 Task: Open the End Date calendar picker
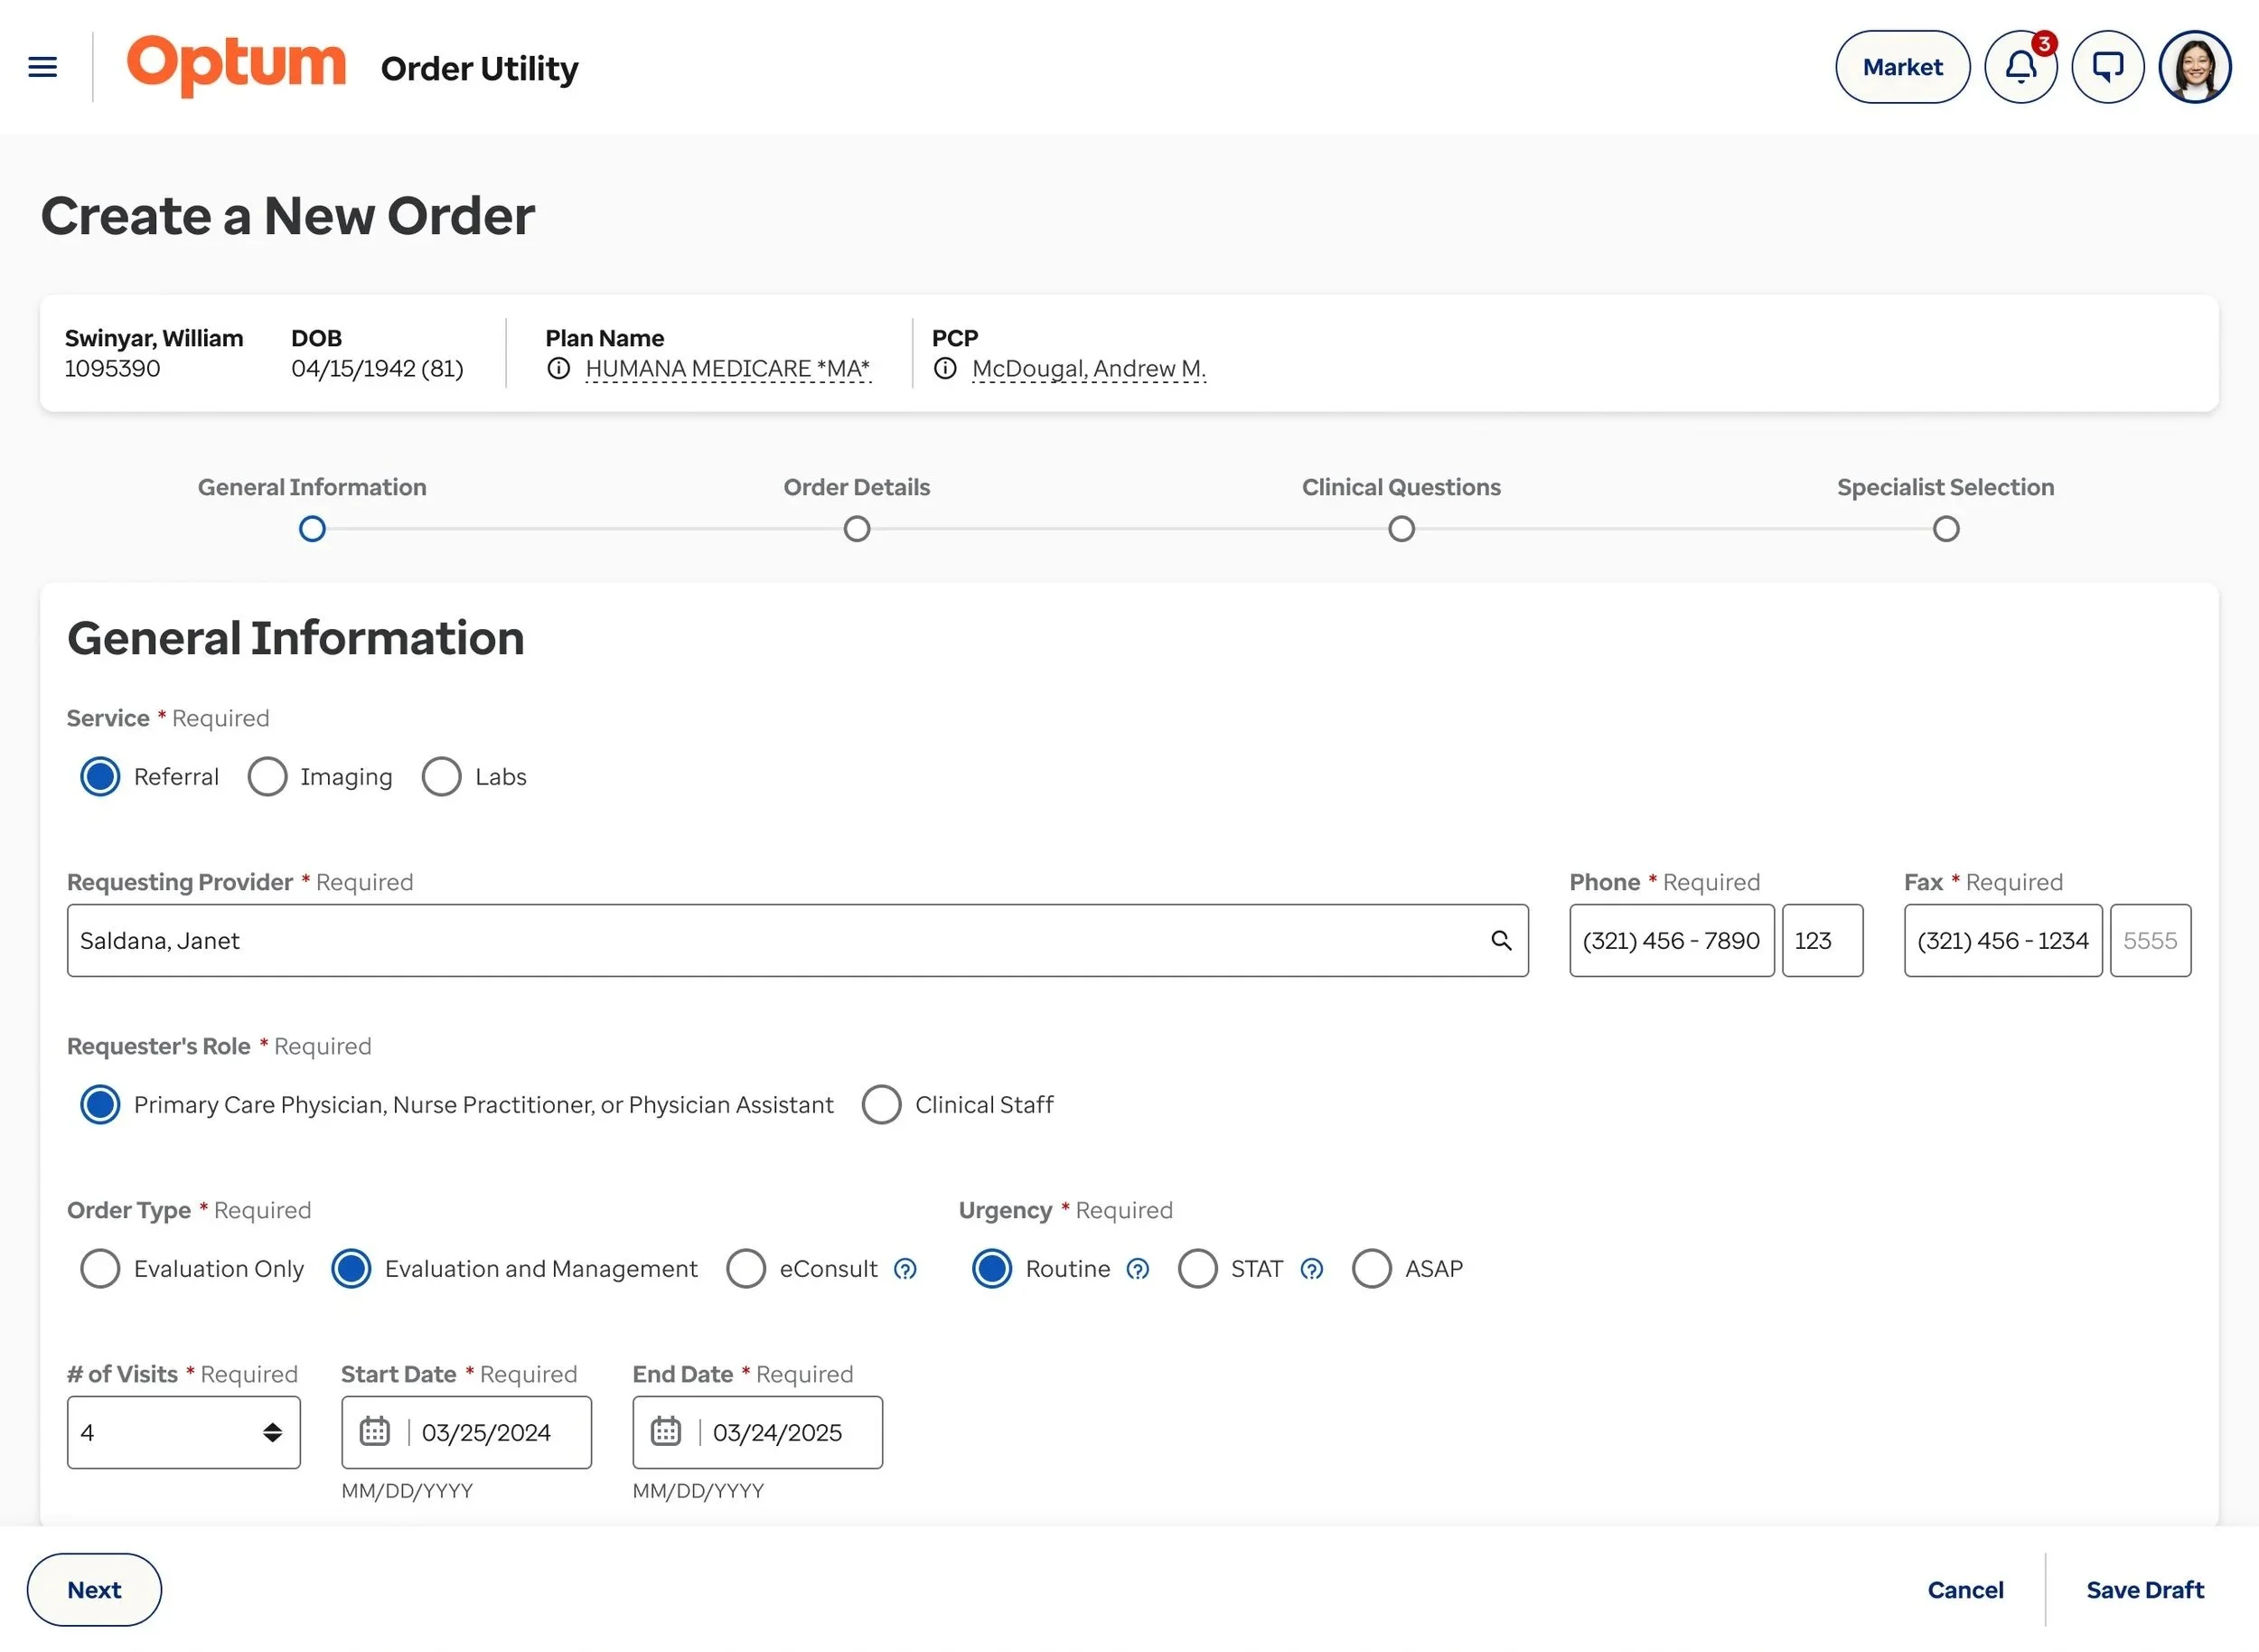tap(666, 1431)
